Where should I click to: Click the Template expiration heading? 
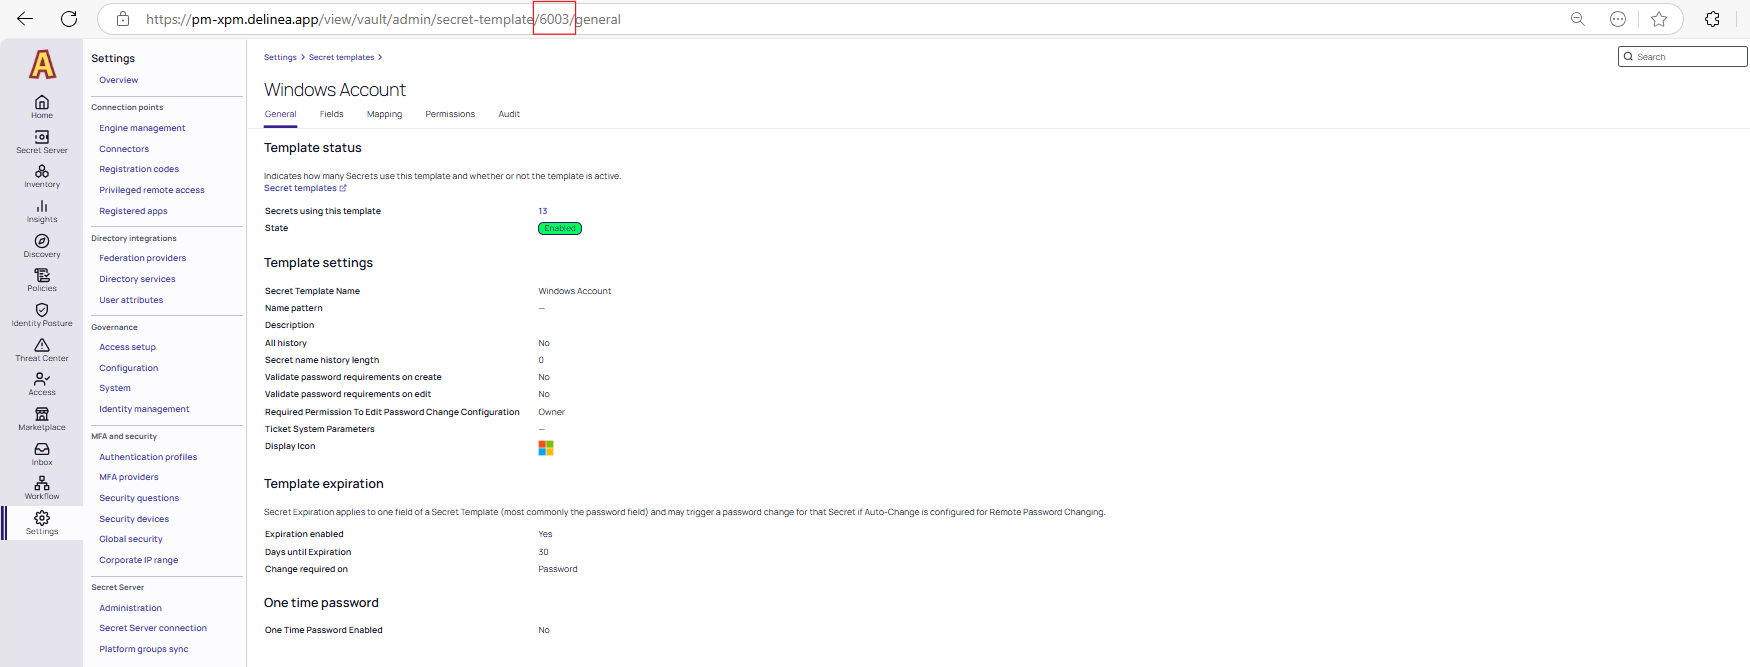click(x=324, y=484)
